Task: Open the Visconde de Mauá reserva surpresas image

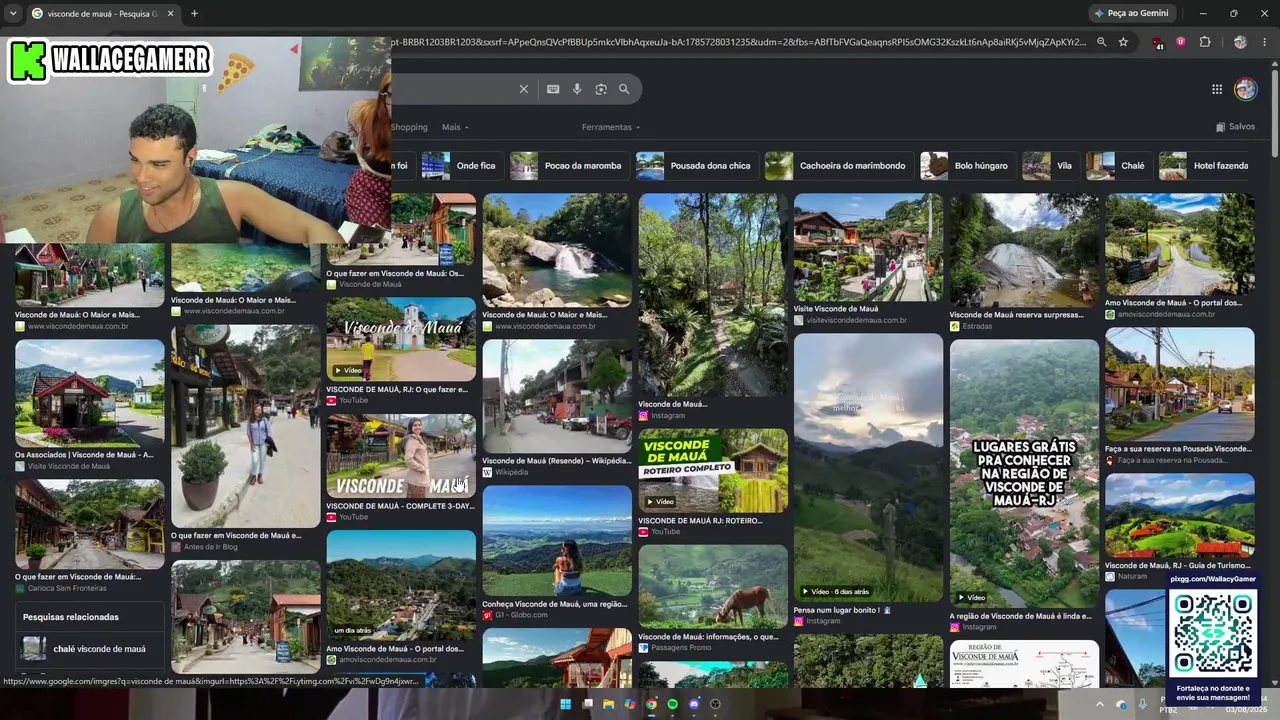Action: click(x=1024, y=250)
